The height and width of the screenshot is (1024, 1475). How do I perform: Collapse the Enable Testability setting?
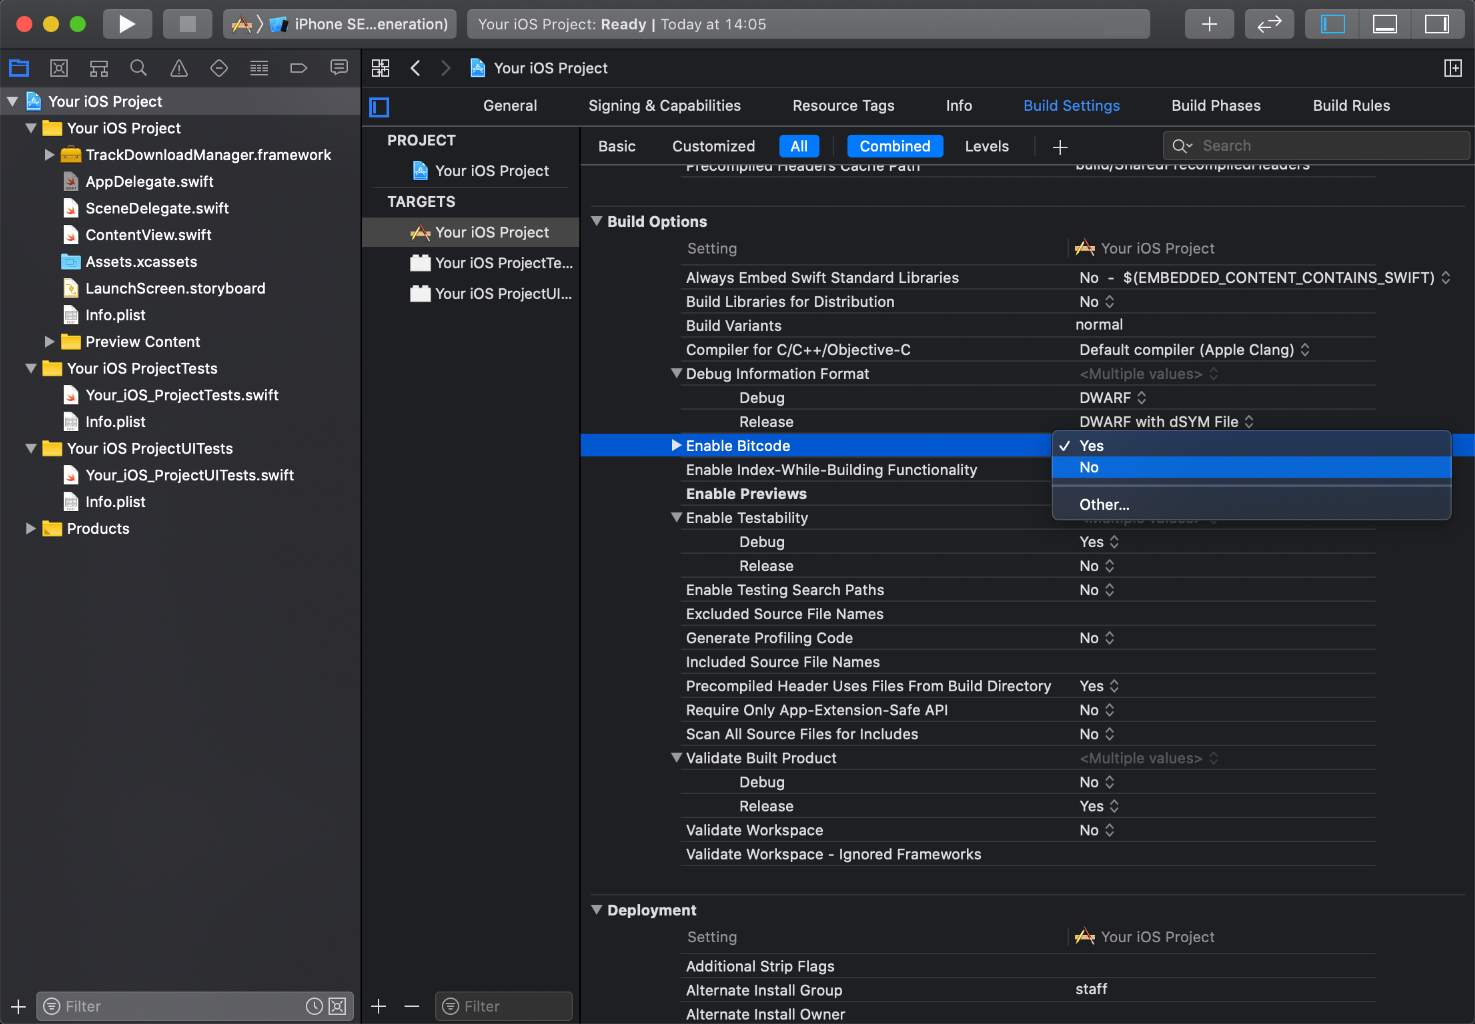(677, 518)
